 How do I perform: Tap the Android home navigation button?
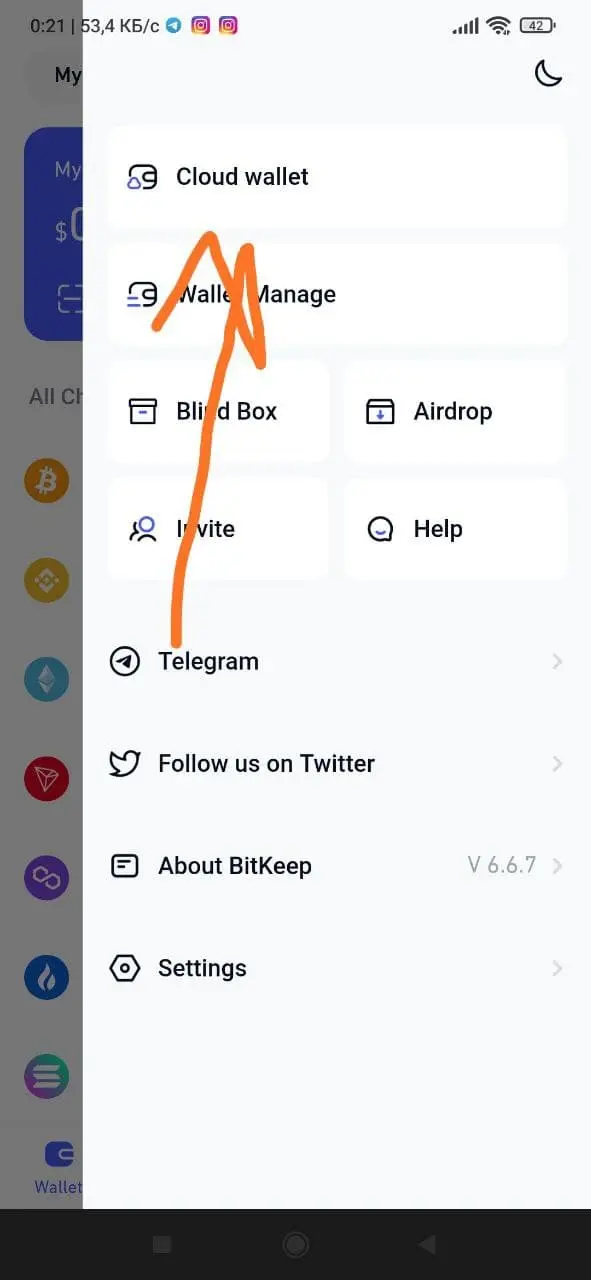(295, 1244)
